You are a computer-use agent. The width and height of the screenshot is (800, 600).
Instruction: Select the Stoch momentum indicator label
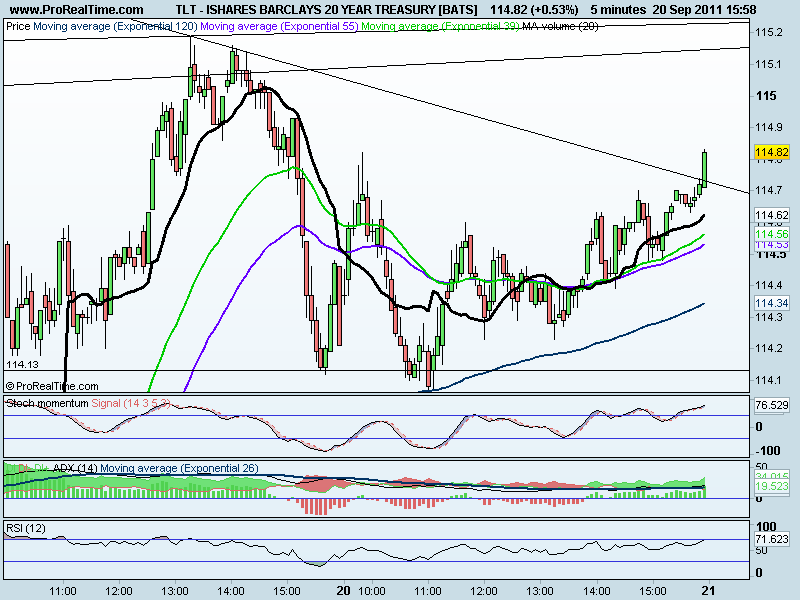click(x=47, y=403)
